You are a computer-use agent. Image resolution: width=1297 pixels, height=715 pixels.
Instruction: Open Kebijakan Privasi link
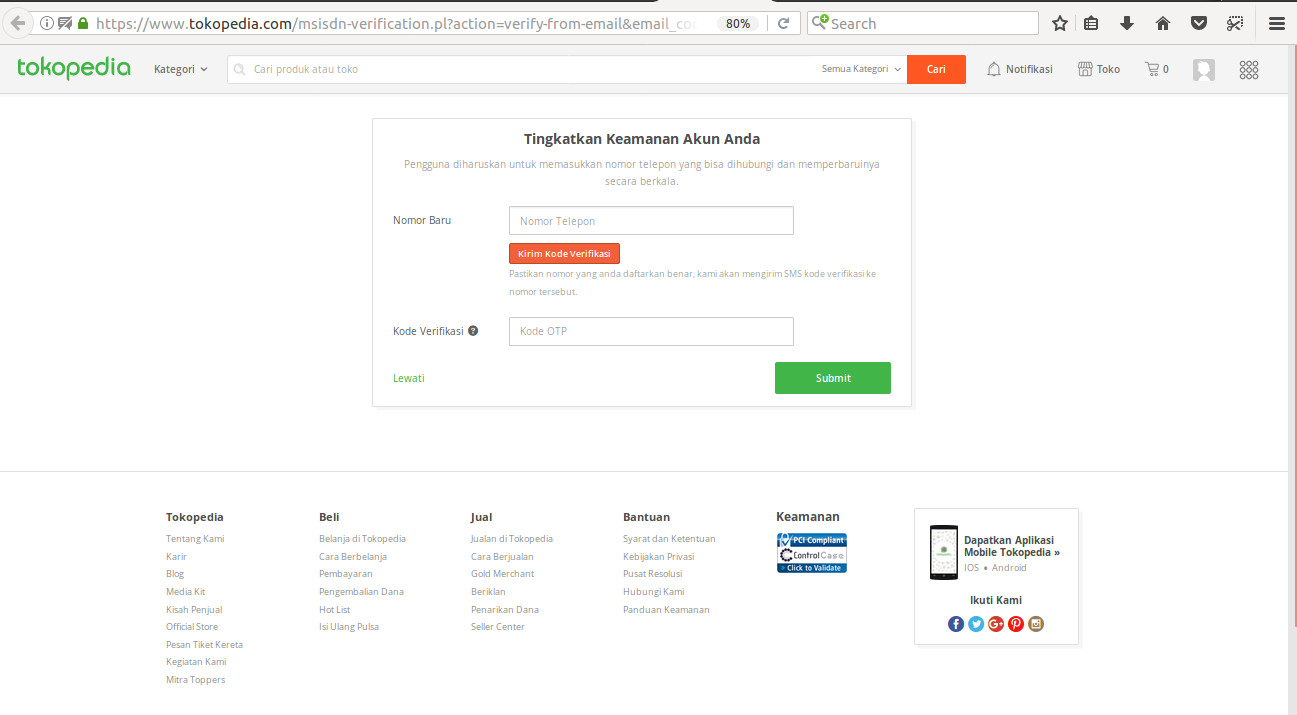click(658, 556)
